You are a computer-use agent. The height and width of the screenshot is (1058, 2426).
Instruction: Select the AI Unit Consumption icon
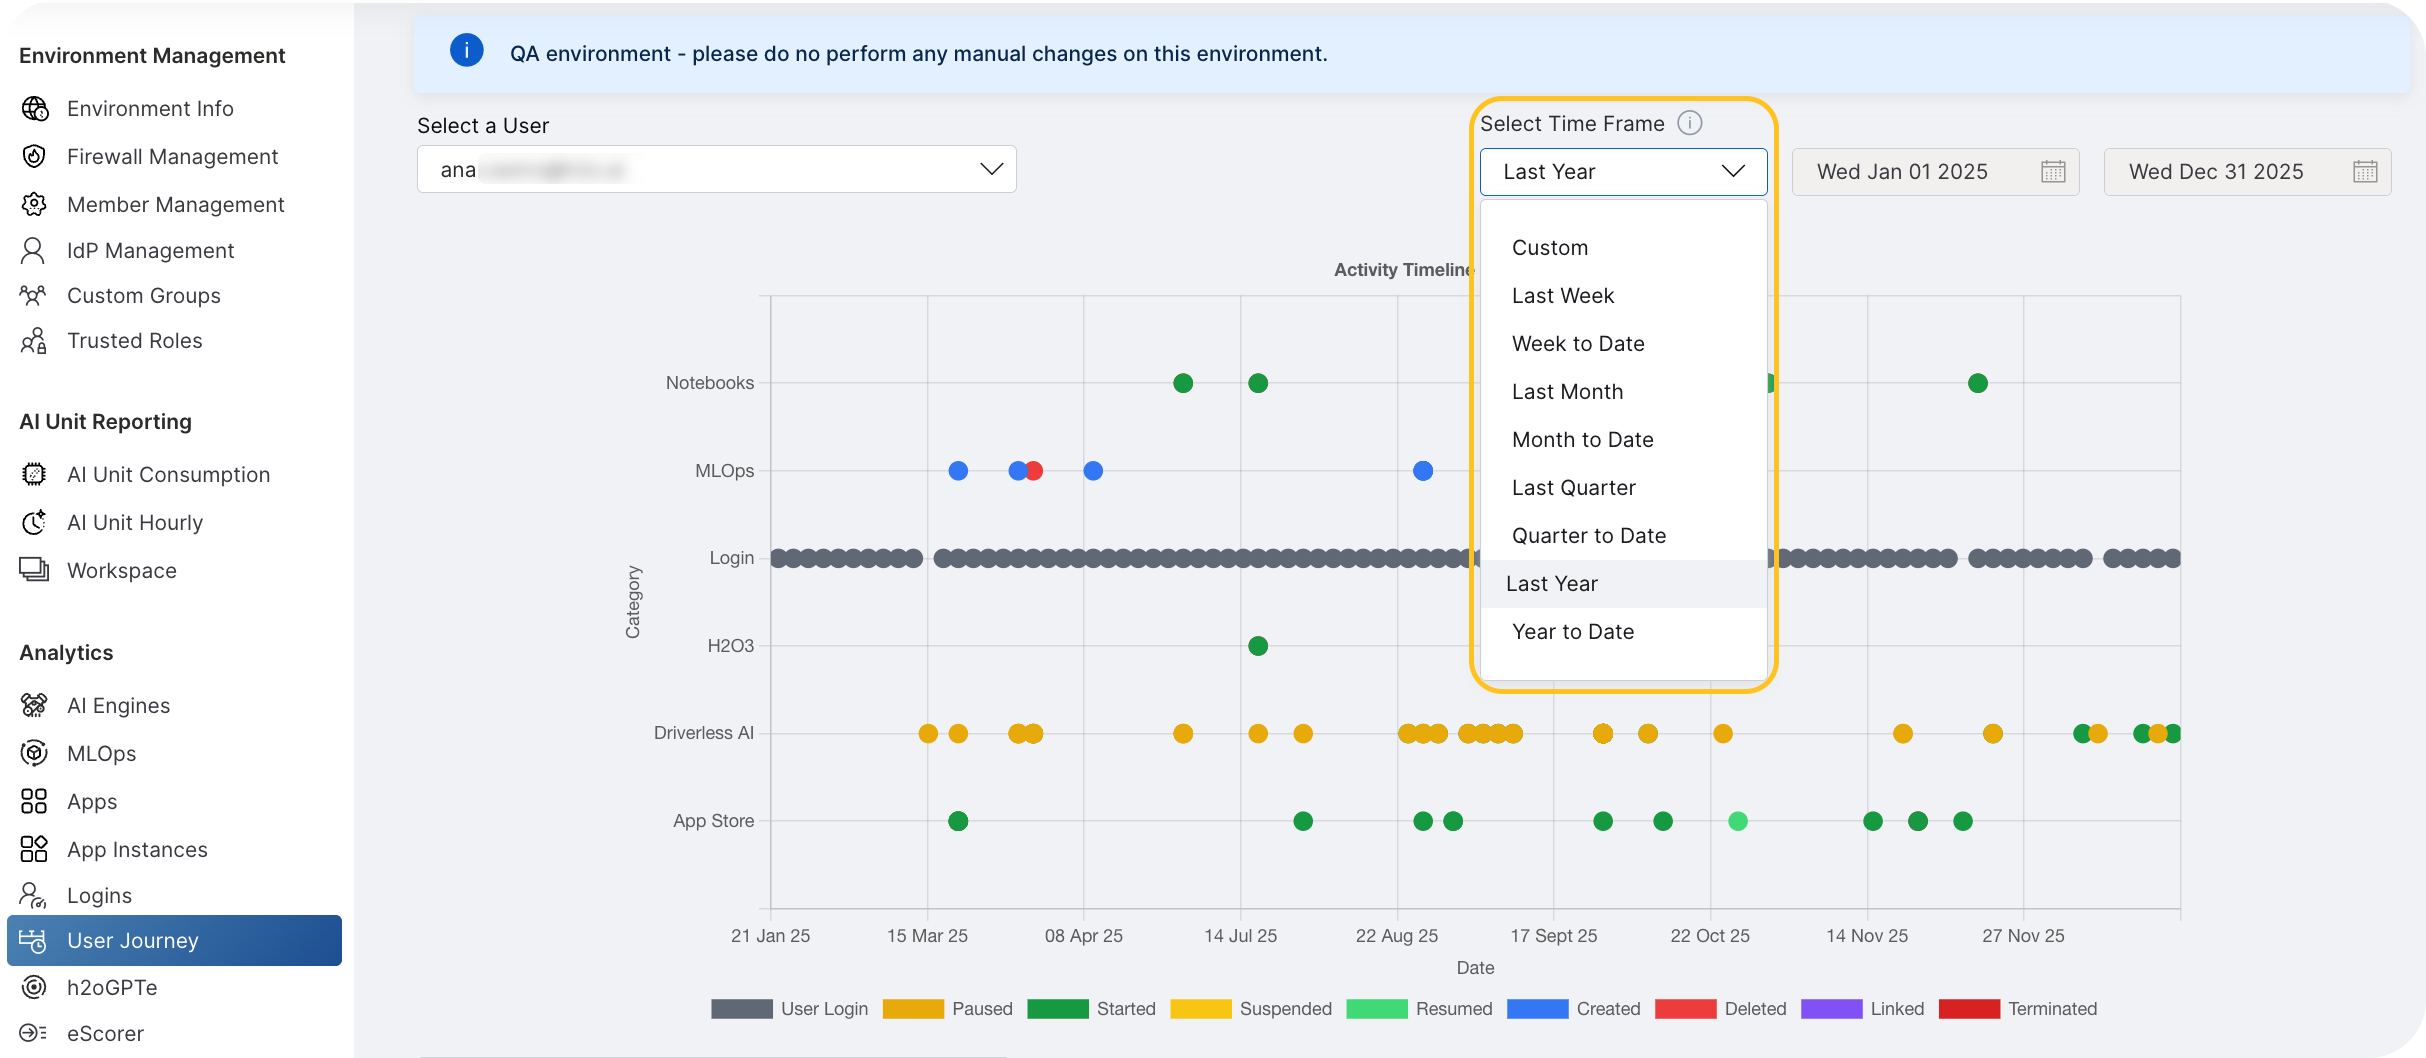[x=33, y=474]
